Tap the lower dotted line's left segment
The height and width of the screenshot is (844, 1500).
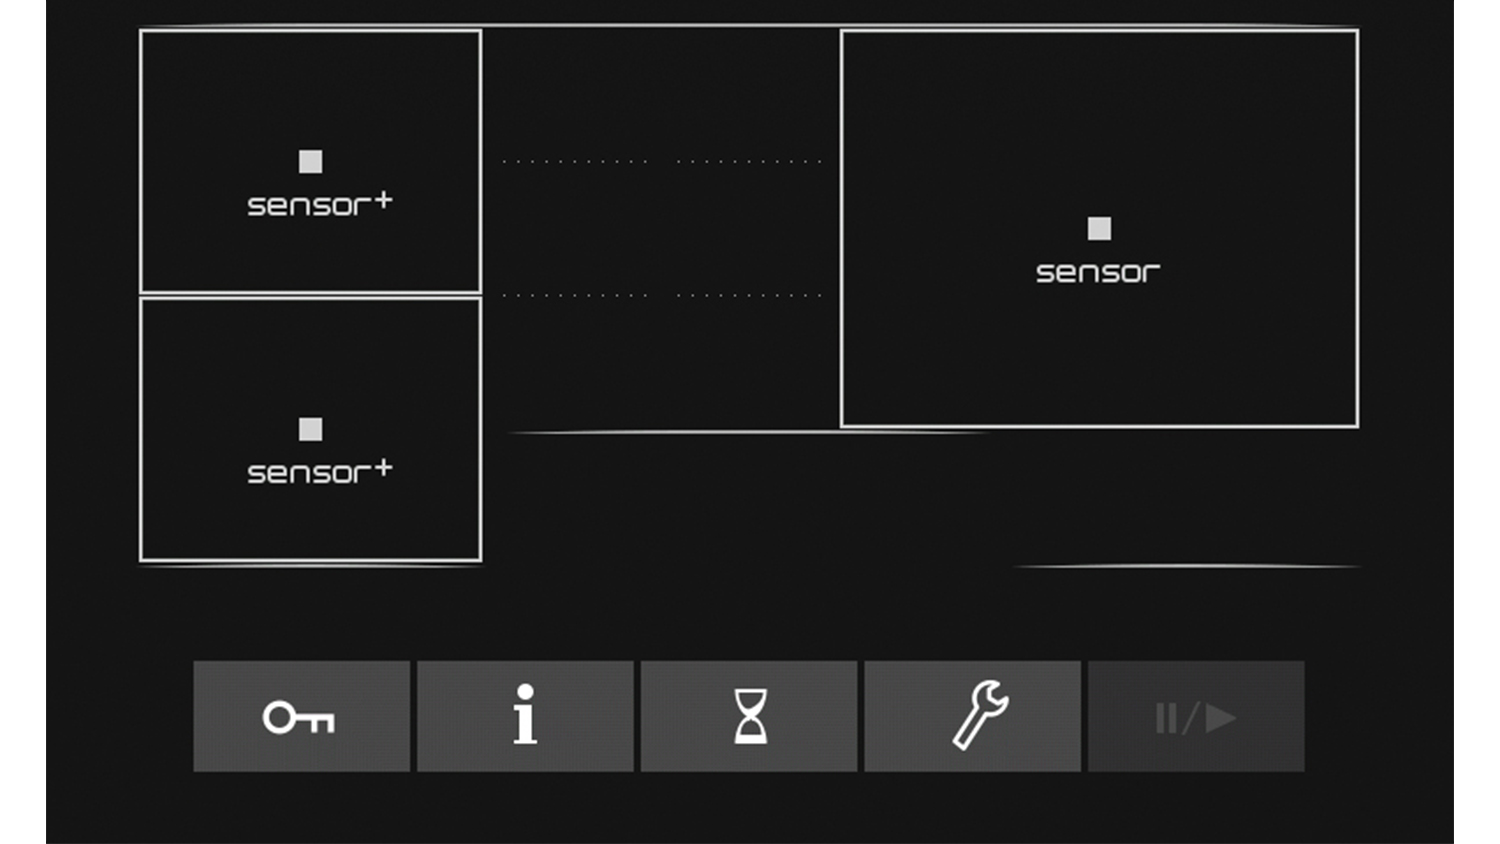tap(575, 295)
